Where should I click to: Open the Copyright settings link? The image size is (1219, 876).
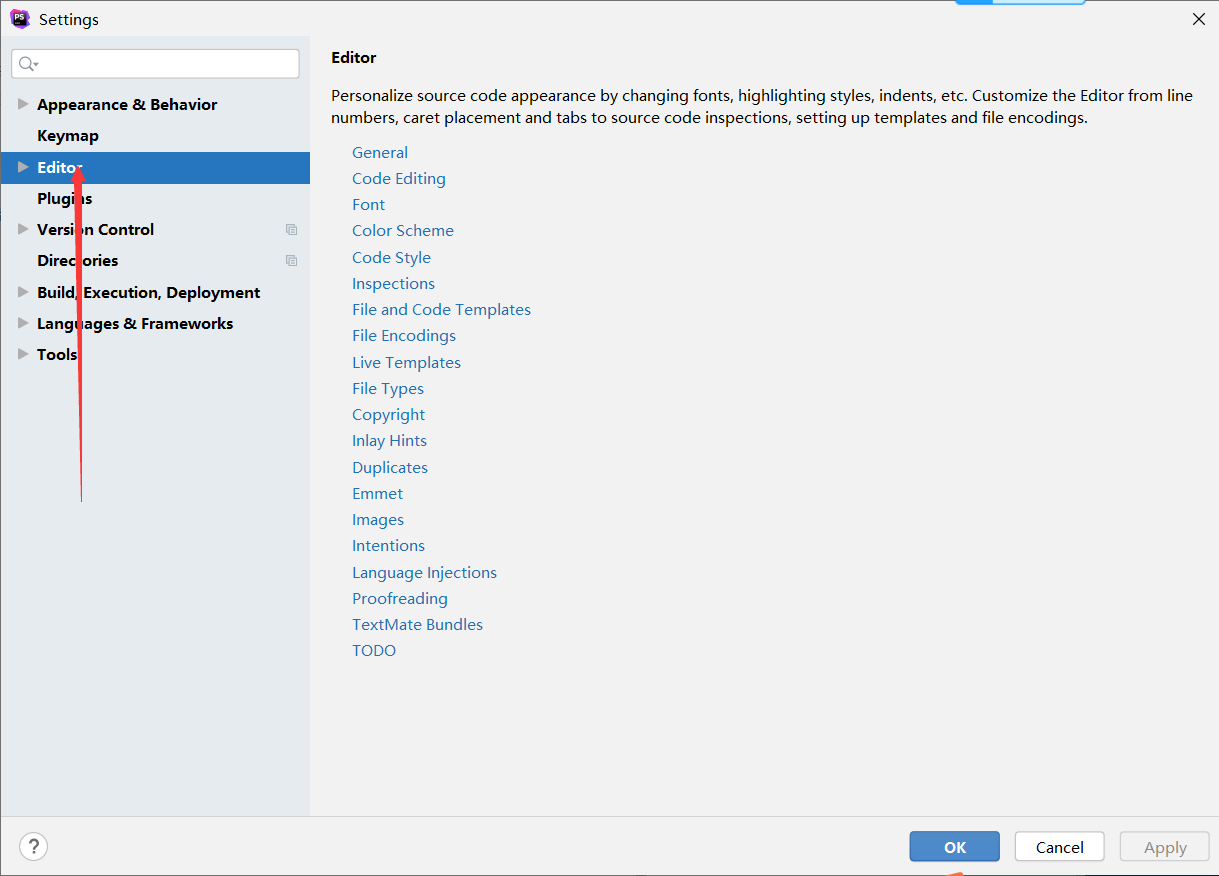388,414
